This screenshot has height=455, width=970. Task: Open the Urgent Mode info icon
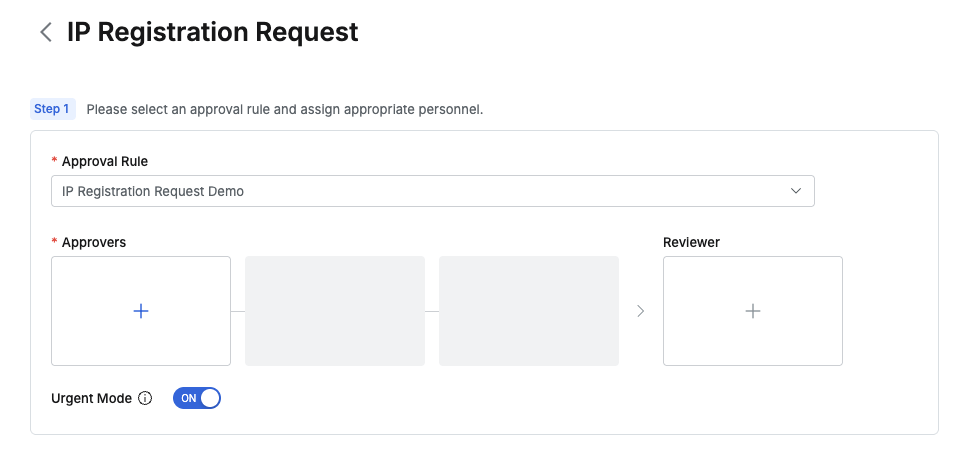(x=145, y=398)
